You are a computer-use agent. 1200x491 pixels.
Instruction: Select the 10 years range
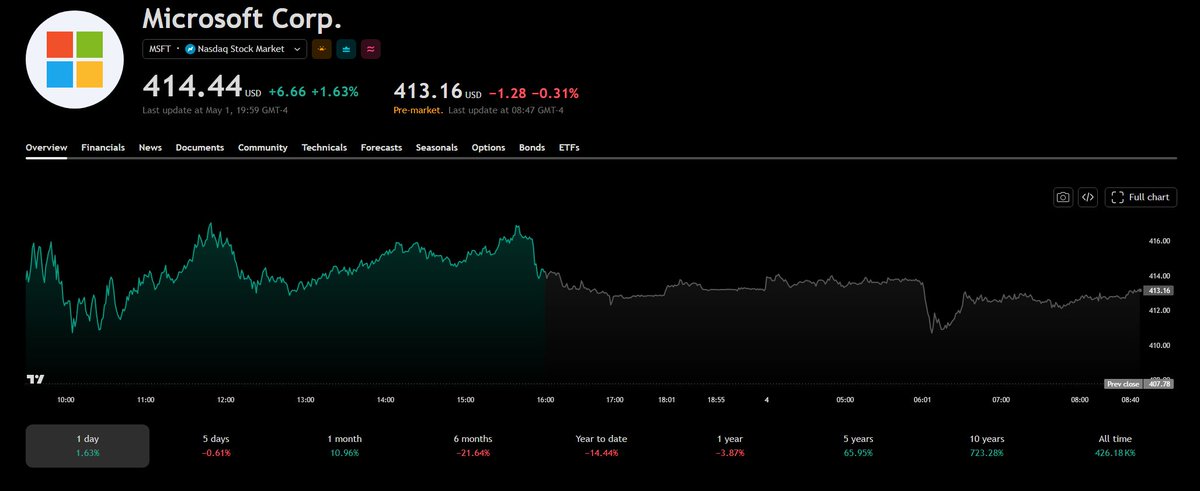click(x=986, y=446)
